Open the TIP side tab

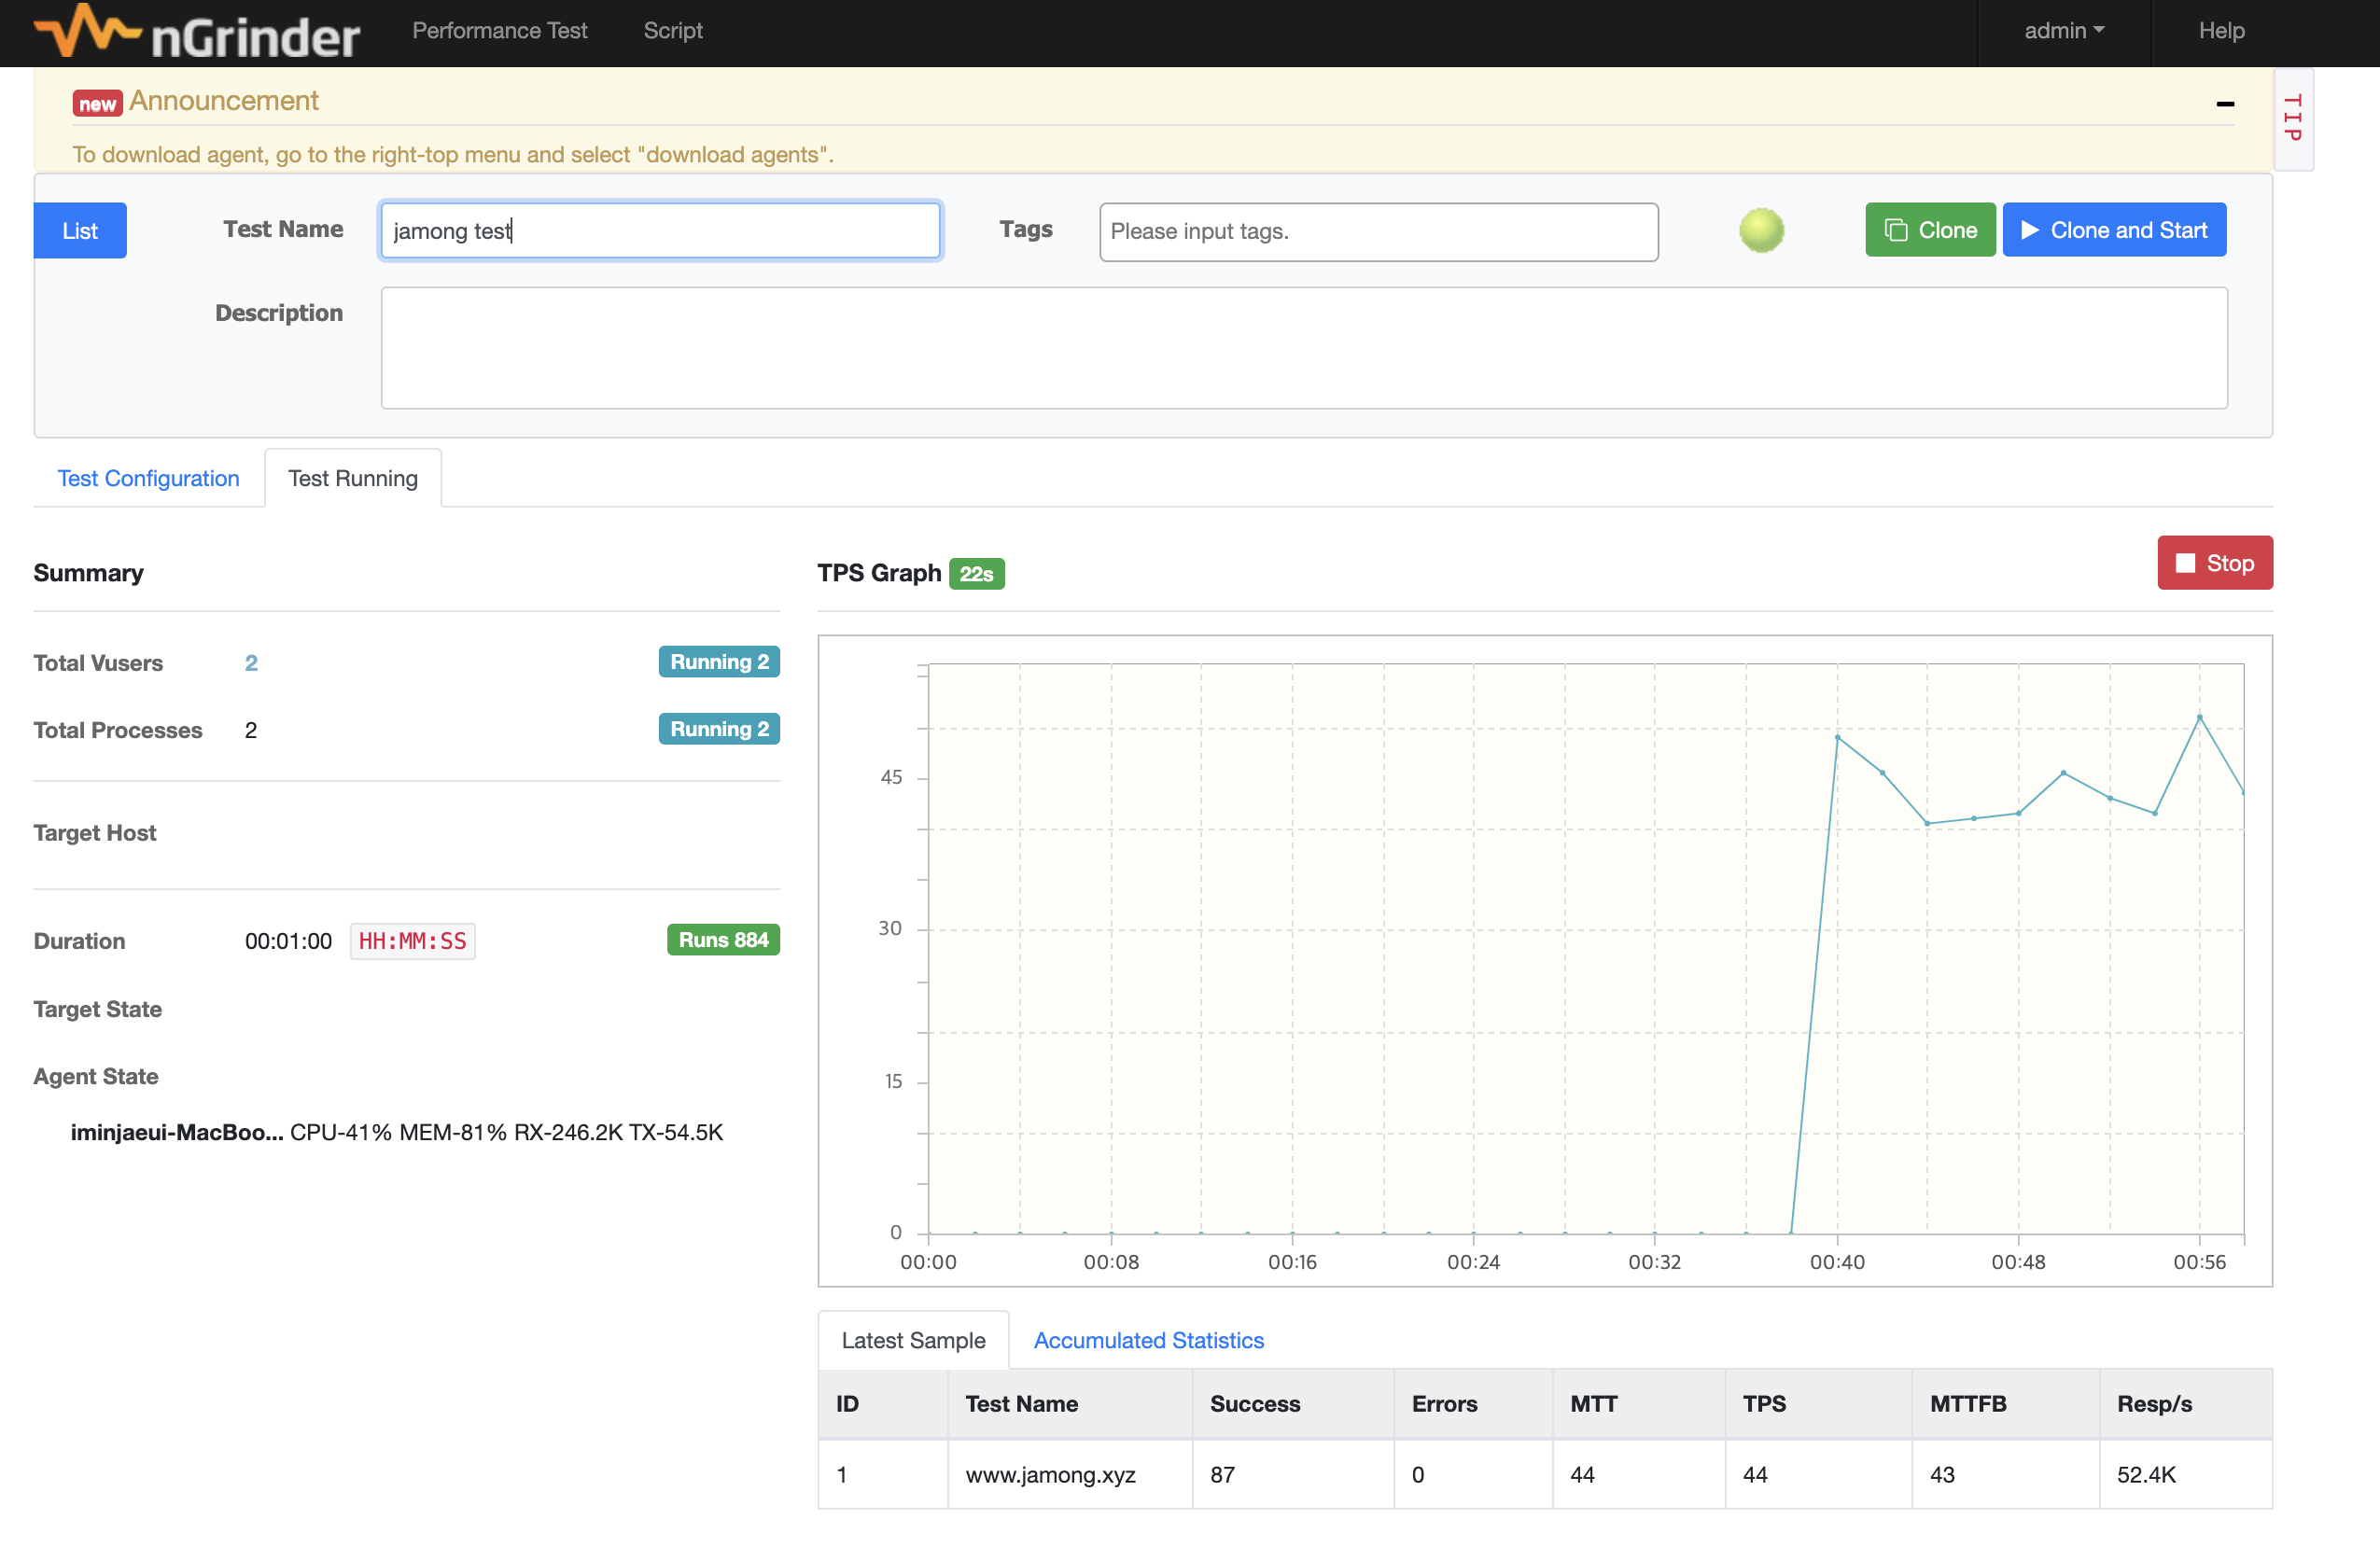[x=2293, y=119]
